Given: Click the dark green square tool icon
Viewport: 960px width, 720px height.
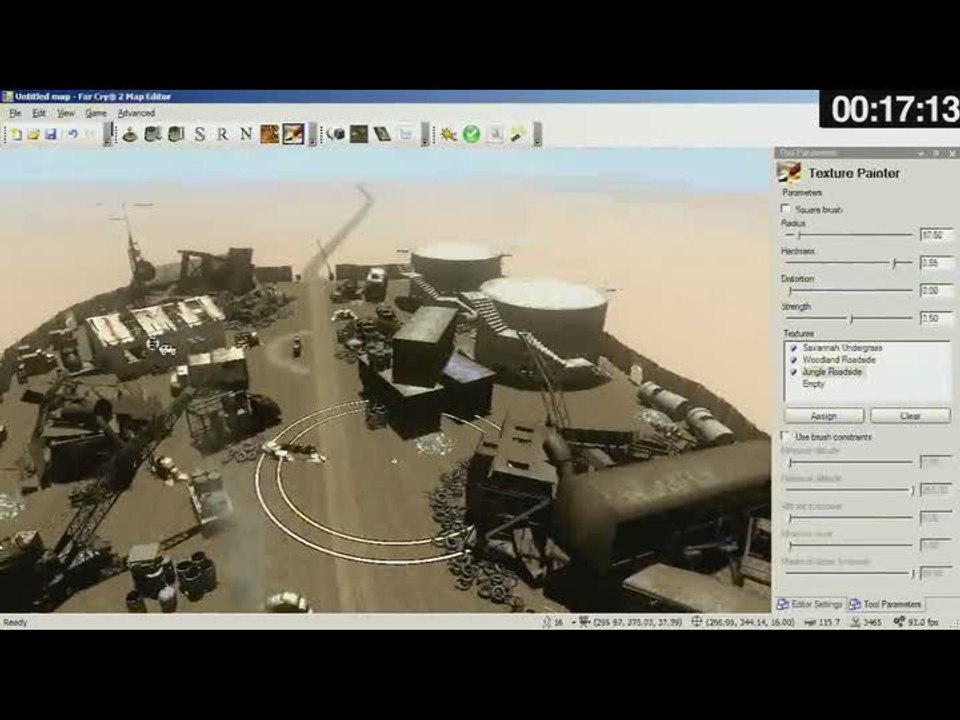Looking at the screenshot, I should 359,134.
